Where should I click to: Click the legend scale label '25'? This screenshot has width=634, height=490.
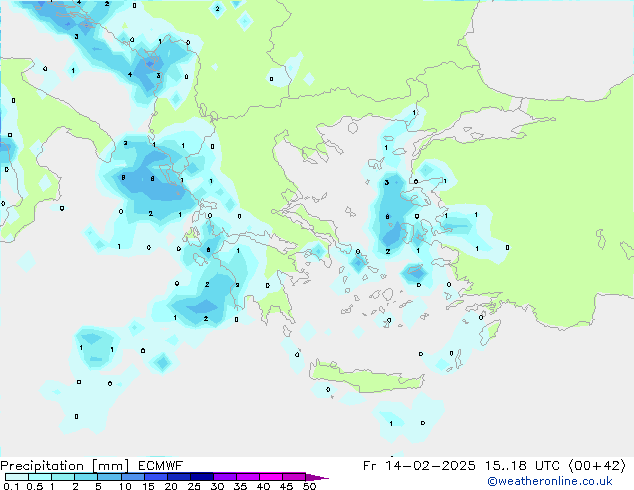click(x=194, y=486)
